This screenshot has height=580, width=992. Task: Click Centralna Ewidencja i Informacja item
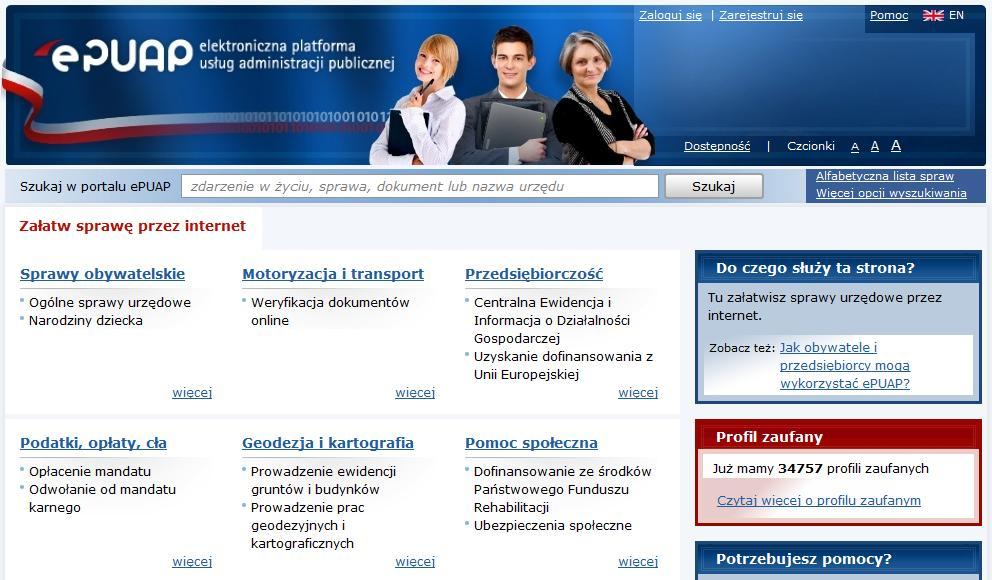552,320
